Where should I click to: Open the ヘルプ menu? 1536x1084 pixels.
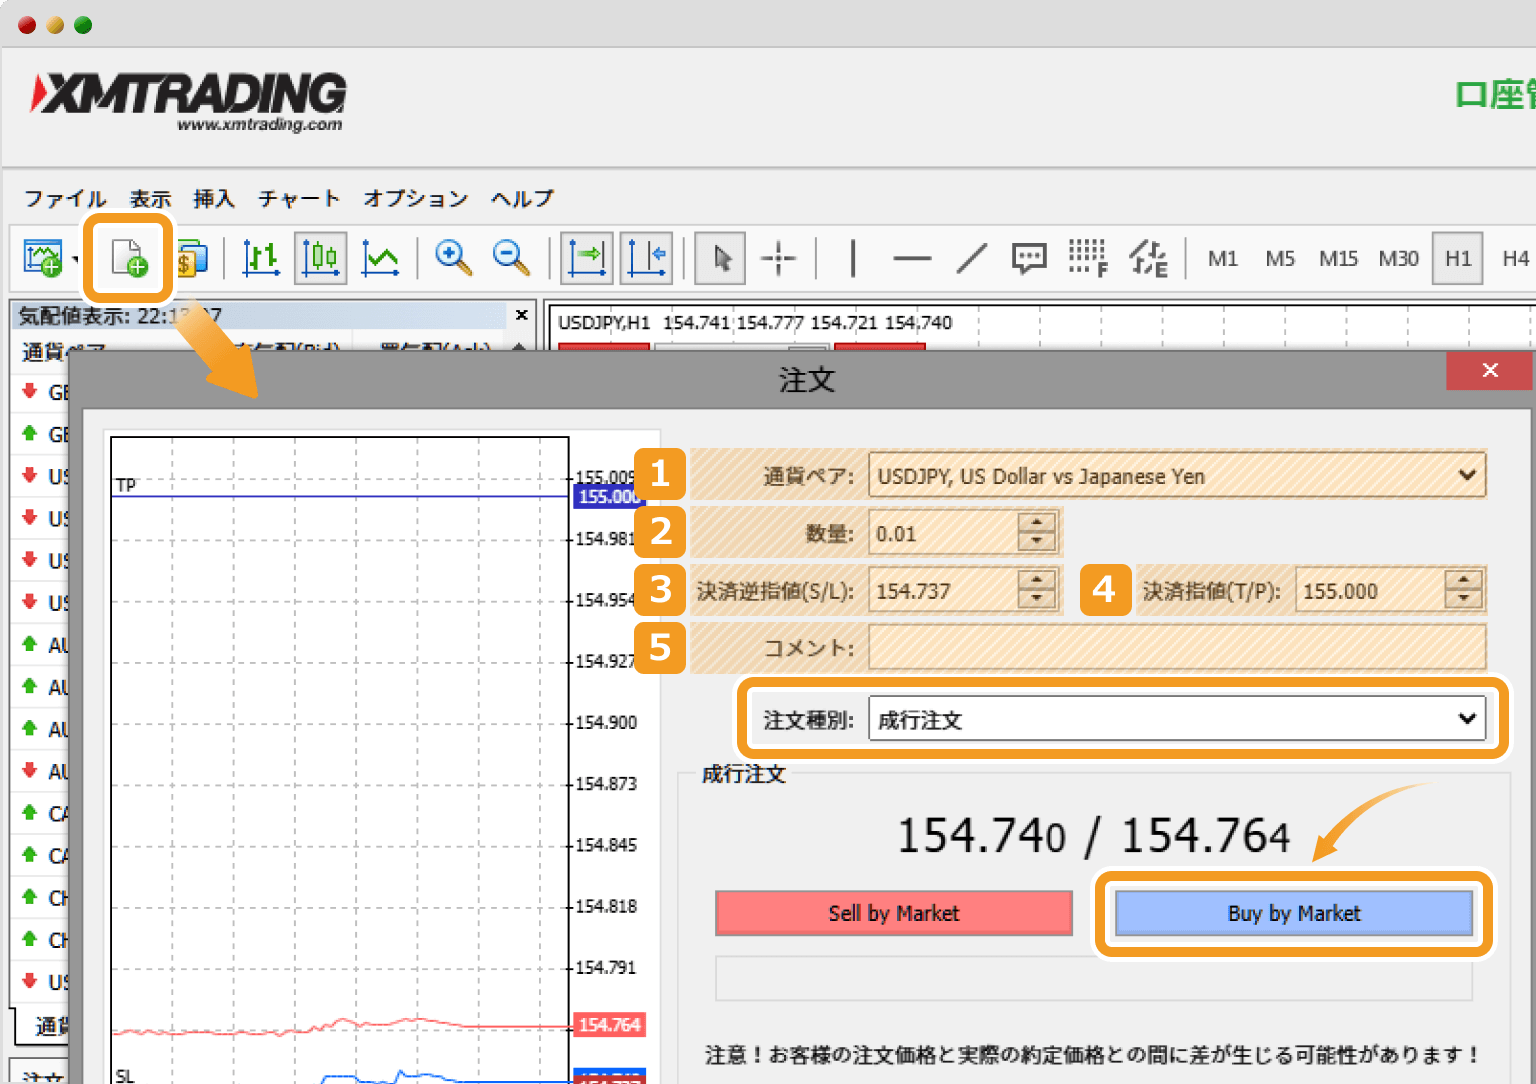click(x=522, y=198)
